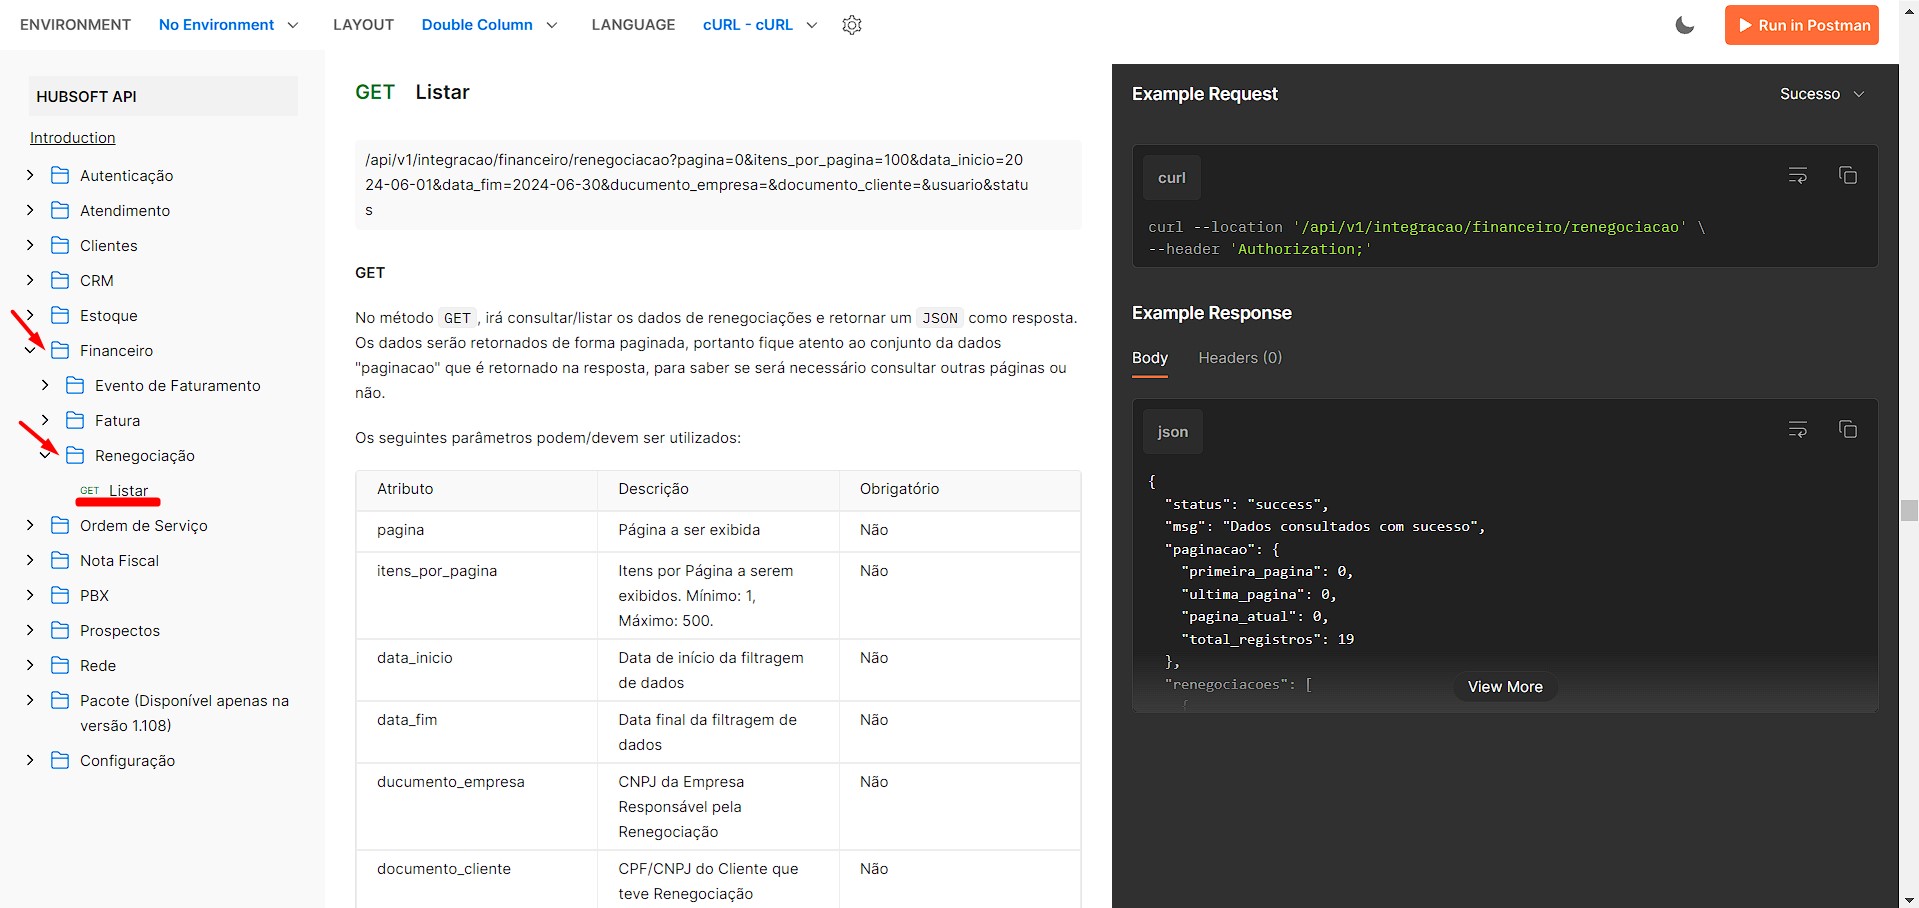Expand the Autenticação folder chevron

tap(30, 175)
